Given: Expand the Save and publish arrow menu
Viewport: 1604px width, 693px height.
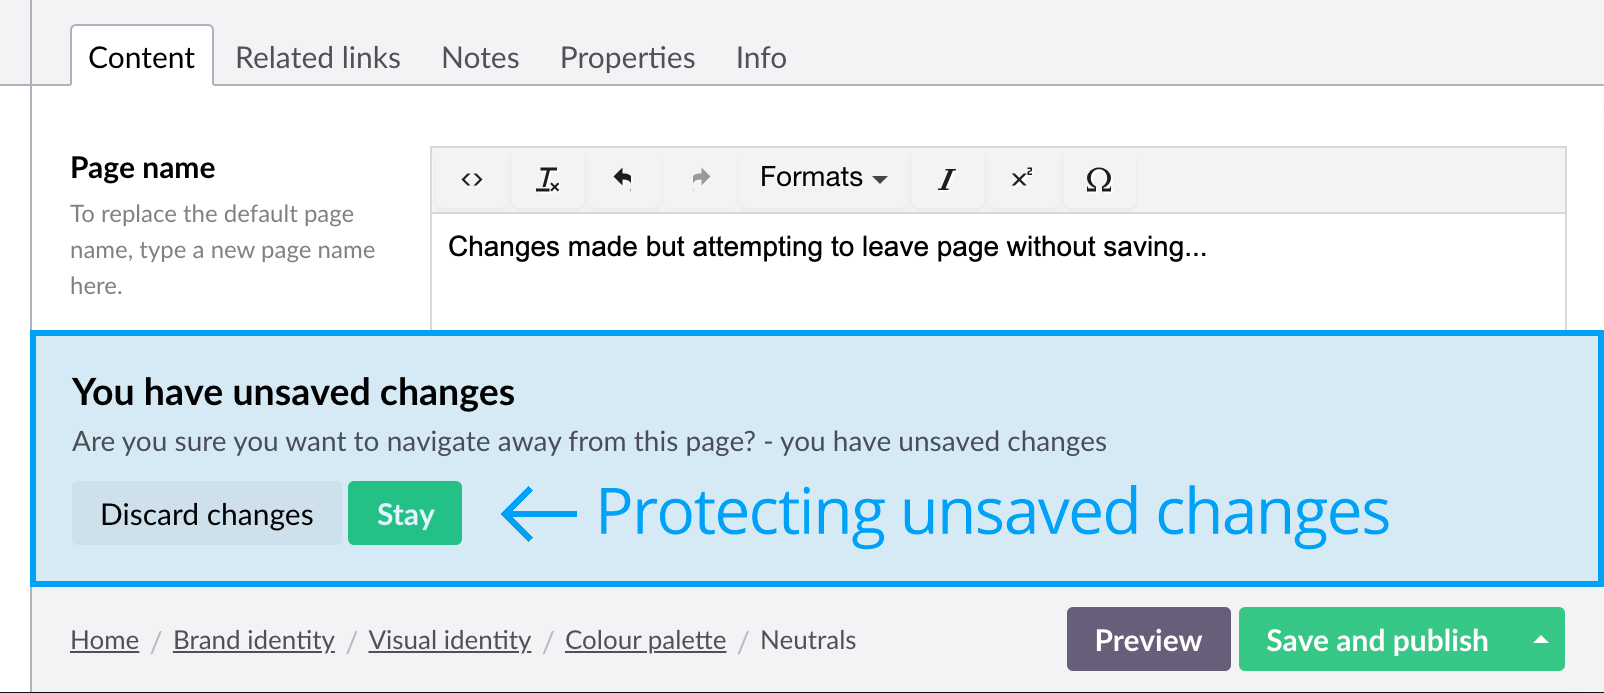Looking at the screenshot, I should (1541, 640).
